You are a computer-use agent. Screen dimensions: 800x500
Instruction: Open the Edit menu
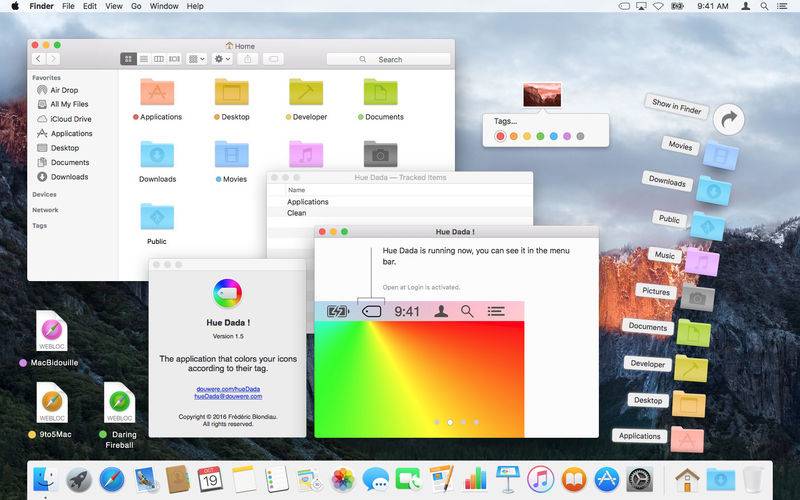90,6
